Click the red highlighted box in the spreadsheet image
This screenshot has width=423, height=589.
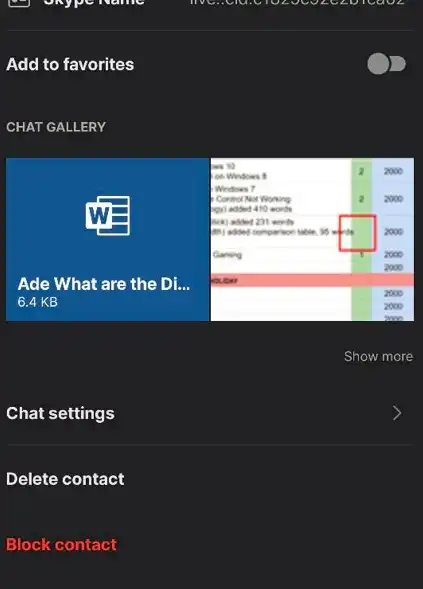pos(357,233)
